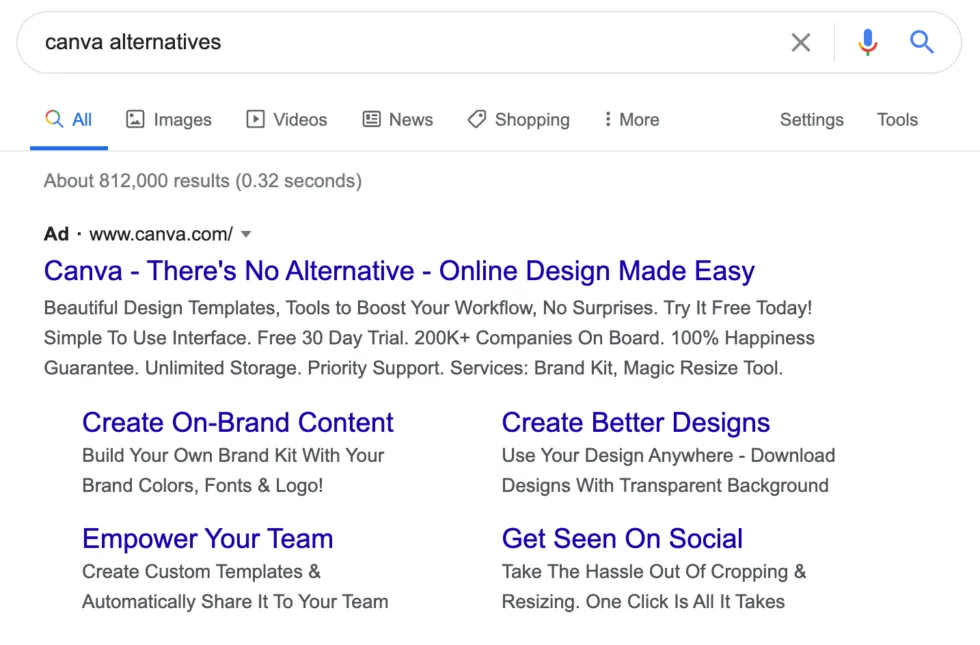Open the Settings menu
The image size is (980, 645).
point(811,120)
